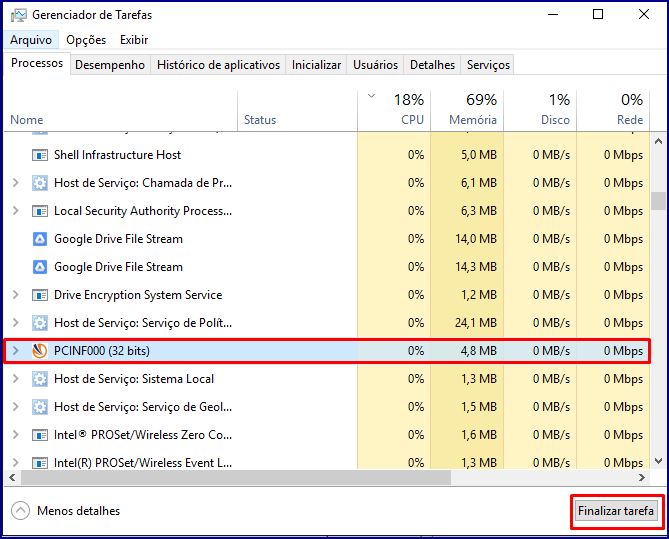Click the Intel(R) PROSet/Wireless Event L... icon

(40, 463)
